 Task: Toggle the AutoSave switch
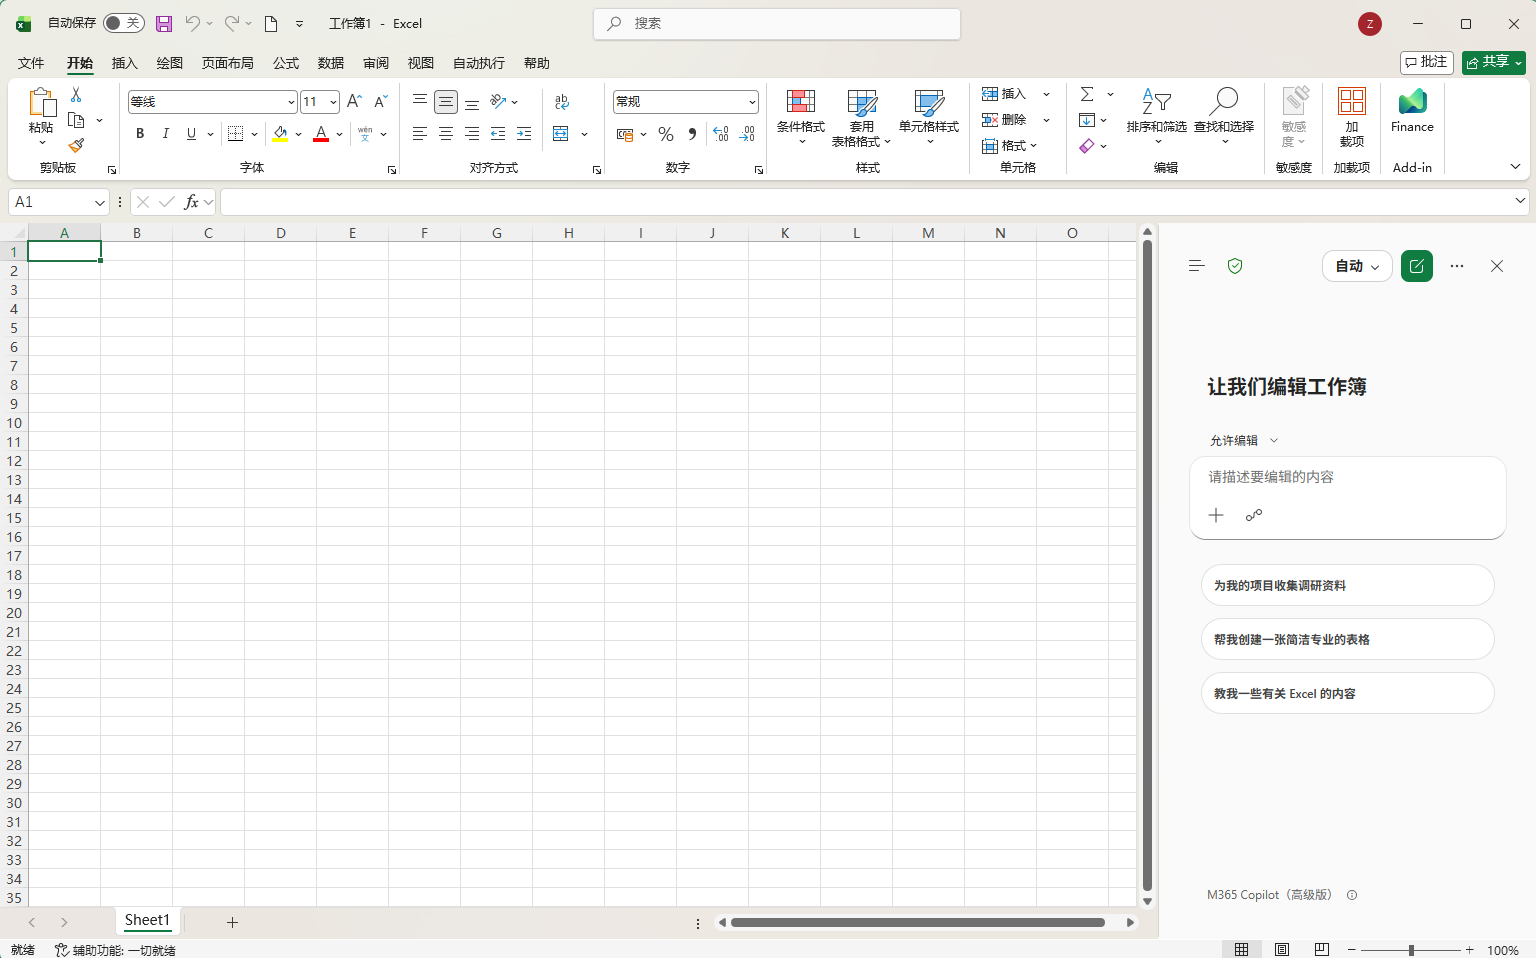[x=124, y=23]
